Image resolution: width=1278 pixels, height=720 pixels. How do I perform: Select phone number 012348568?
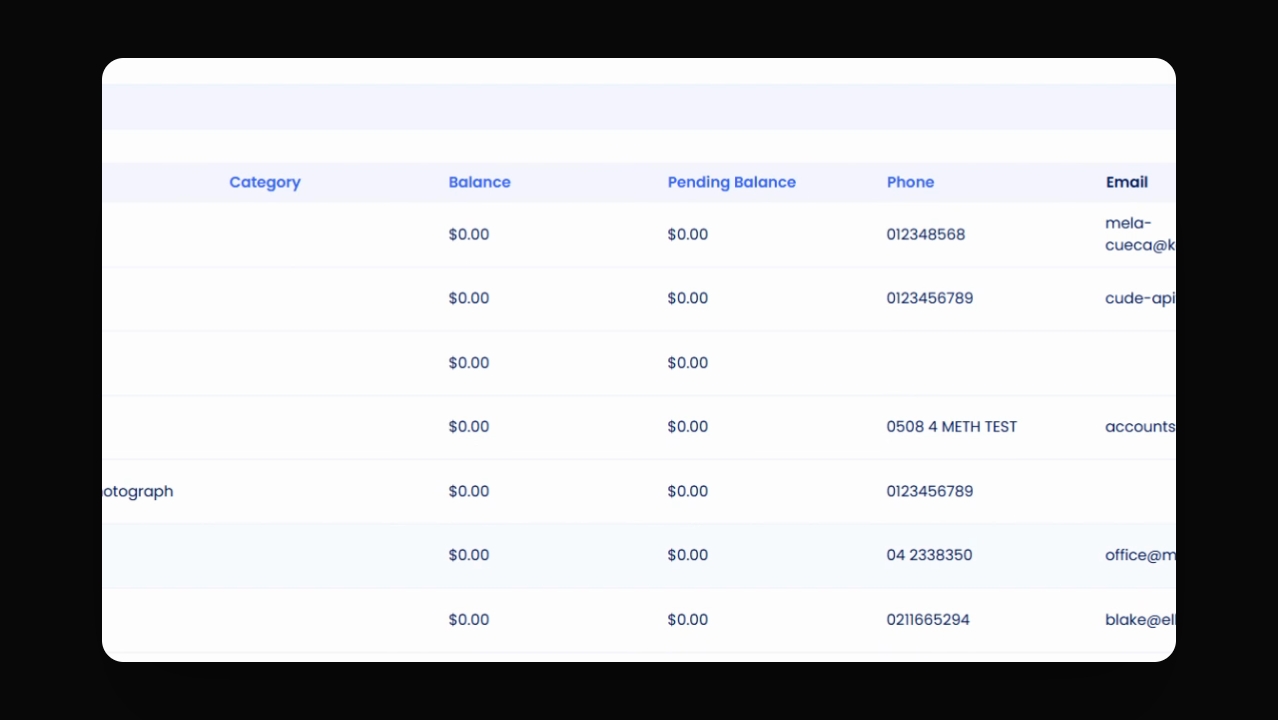pyautogui.click(x=925, y=234)
